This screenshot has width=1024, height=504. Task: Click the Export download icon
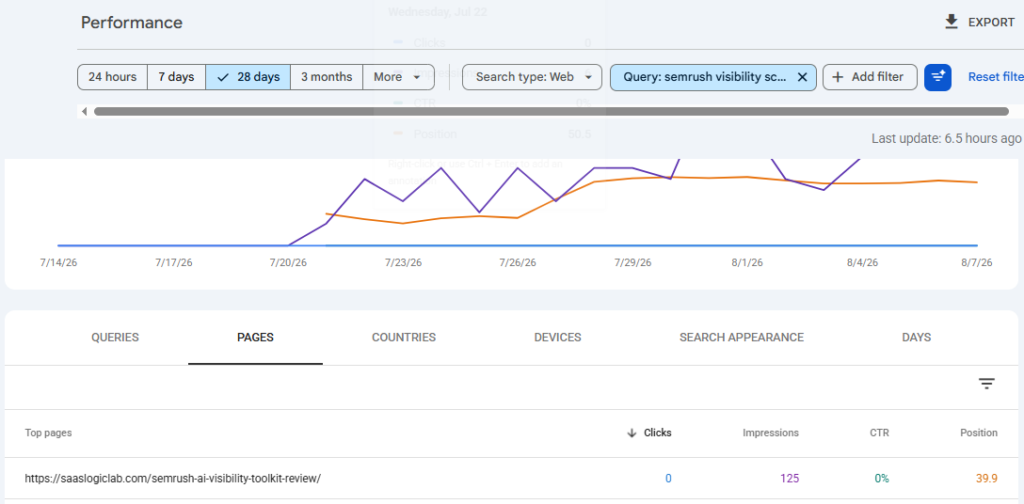click(x=952, y=22)
